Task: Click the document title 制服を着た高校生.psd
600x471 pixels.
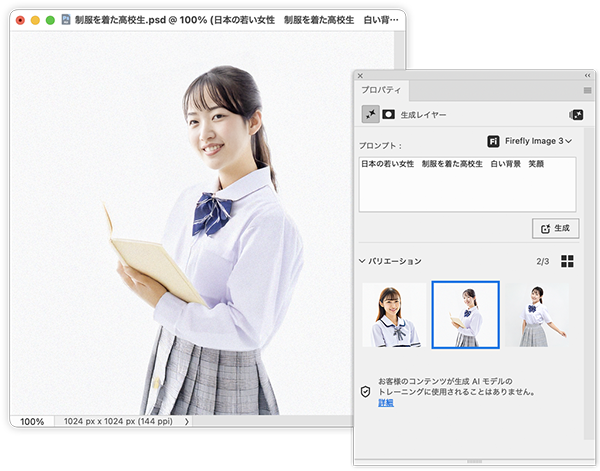Action: [x=120, y=20]
